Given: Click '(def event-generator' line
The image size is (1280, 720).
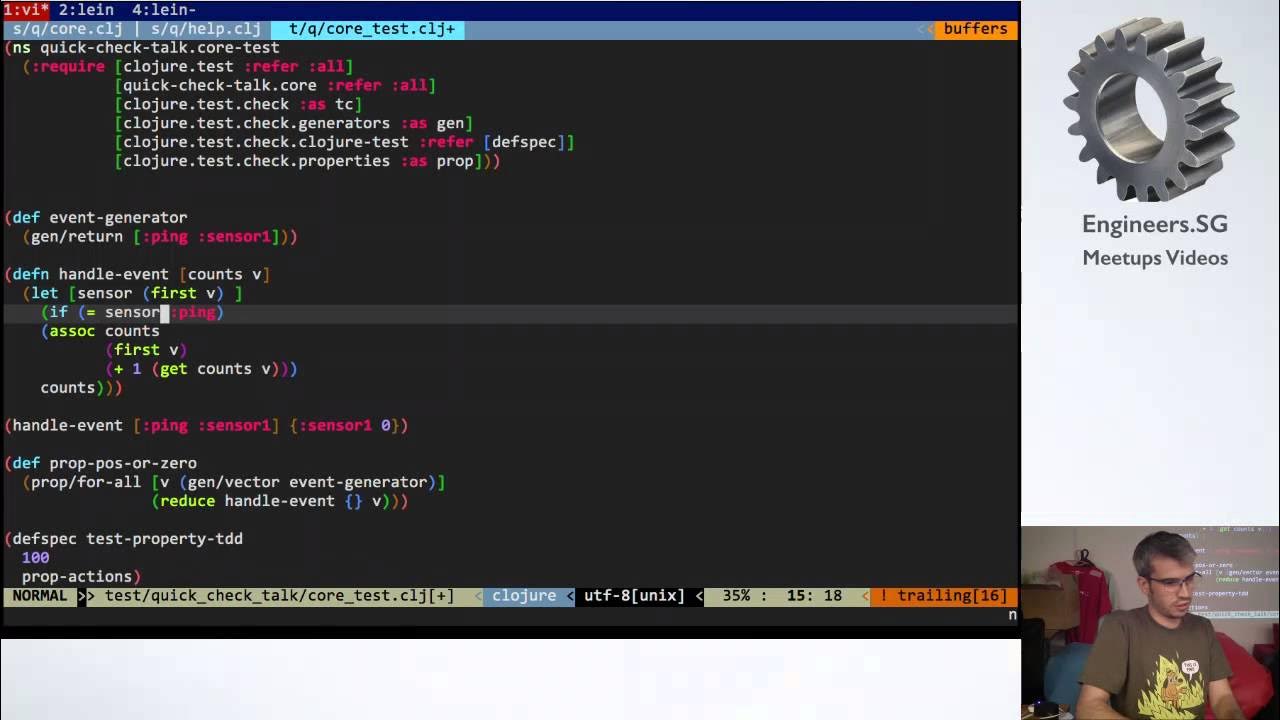Looking at the screenshot, I should point(96,218).
